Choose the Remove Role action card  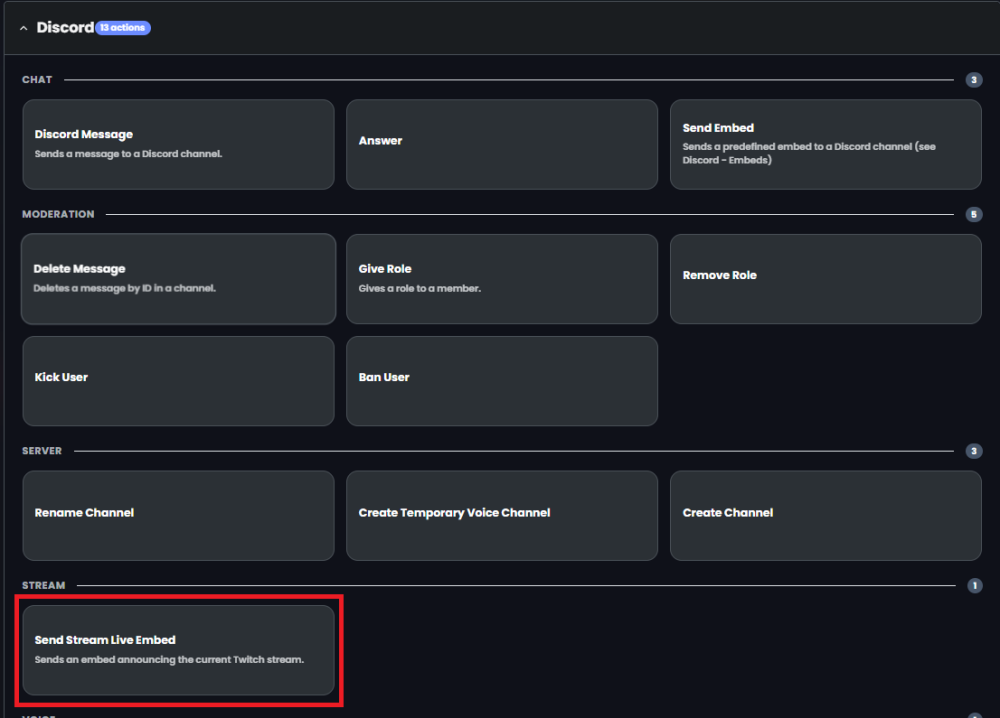(x=826, y=279)
